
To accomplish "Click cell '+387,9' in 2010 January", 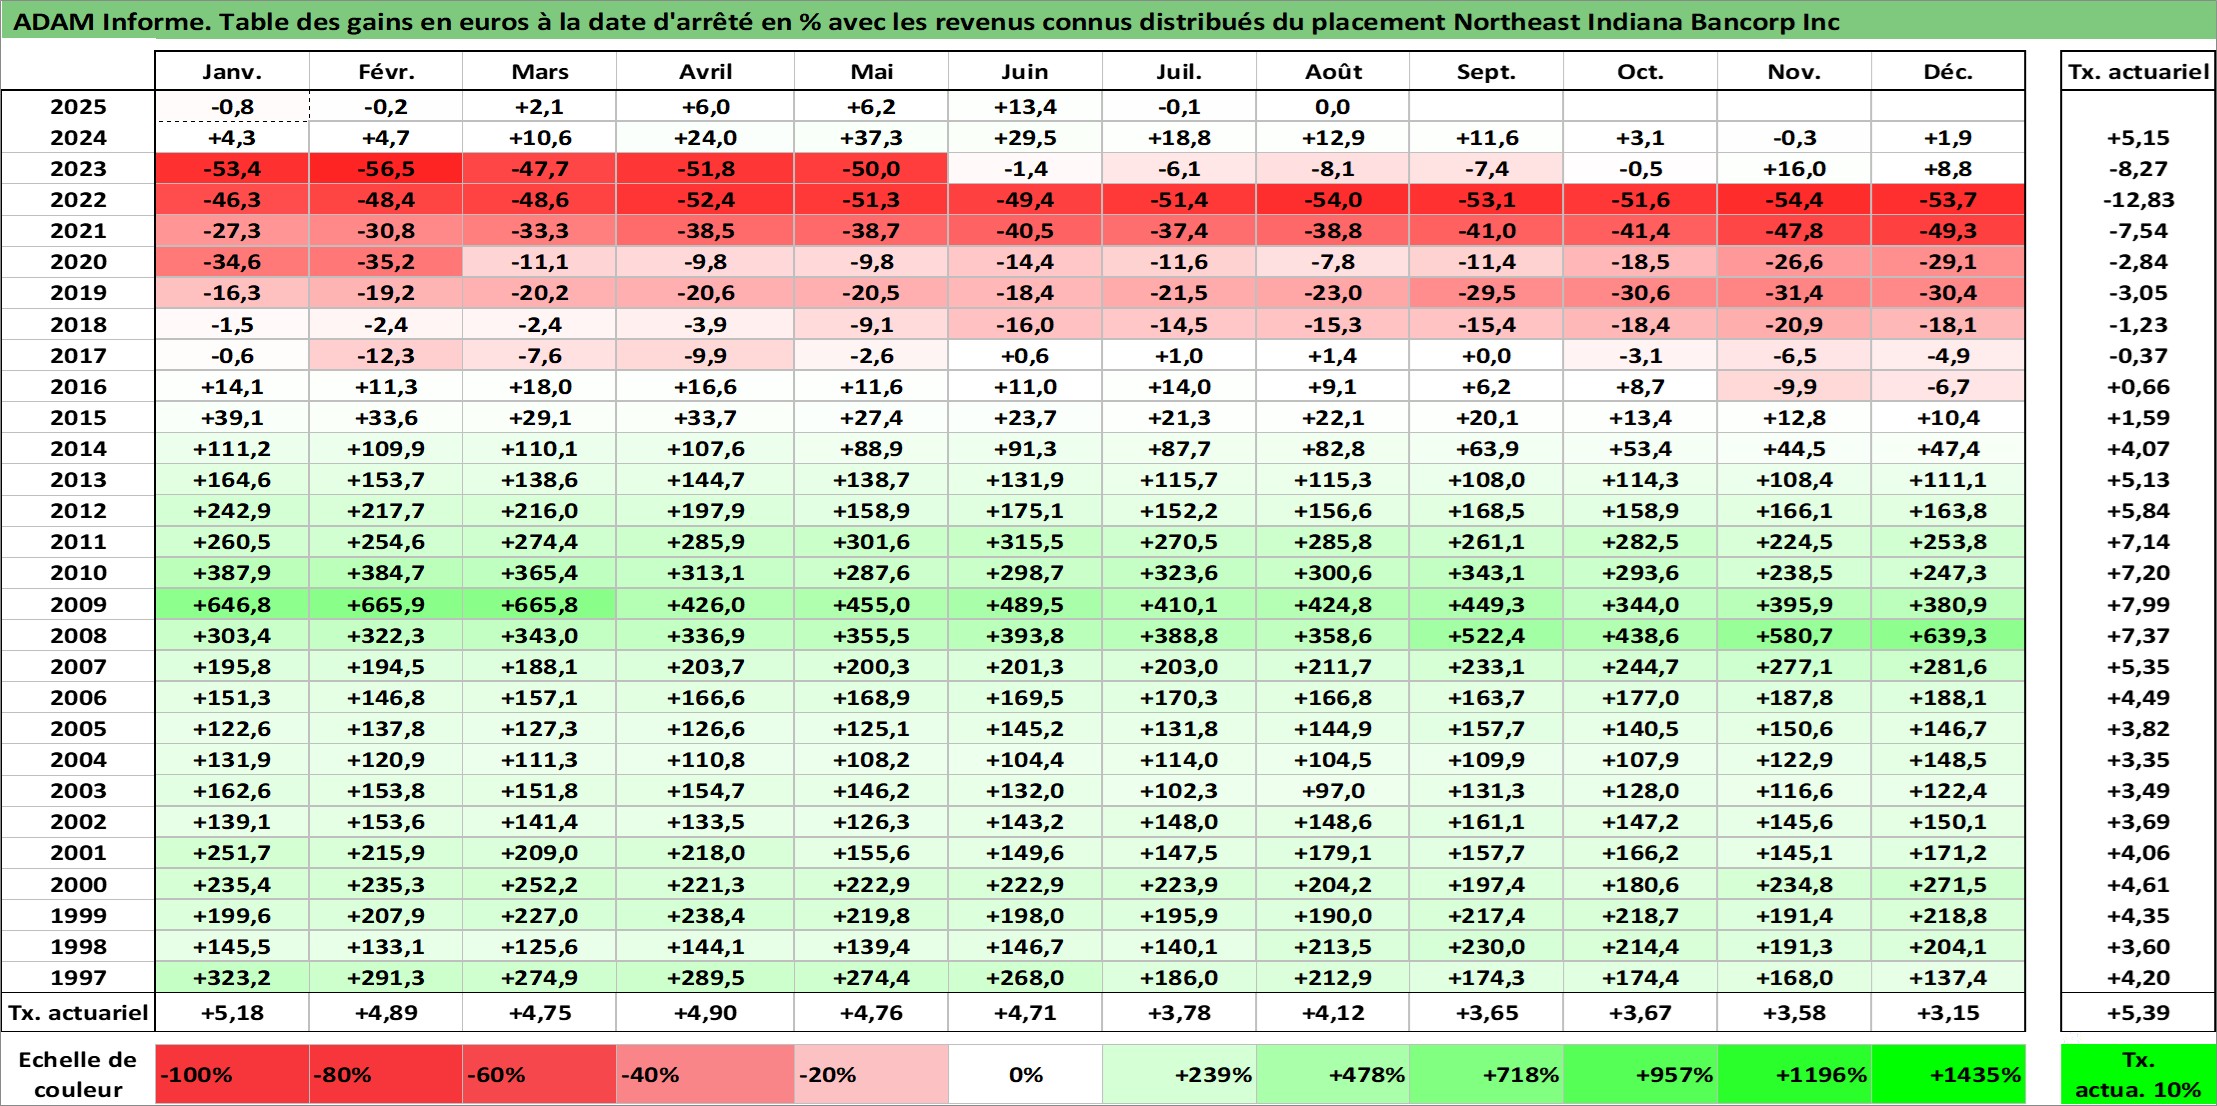I will coord(232,573).
